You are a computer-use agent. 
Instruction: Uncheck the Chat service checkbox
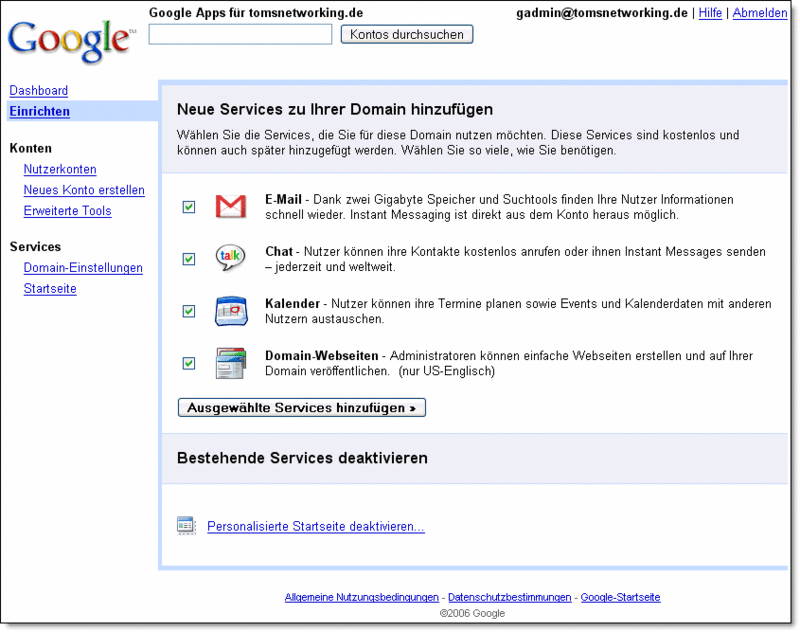tap(189, 259)
